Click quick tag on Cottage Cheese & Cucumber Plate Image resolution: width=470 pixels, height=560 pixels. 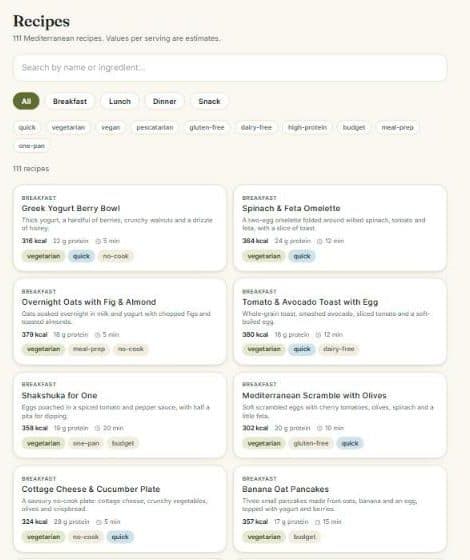coord(120,537)
